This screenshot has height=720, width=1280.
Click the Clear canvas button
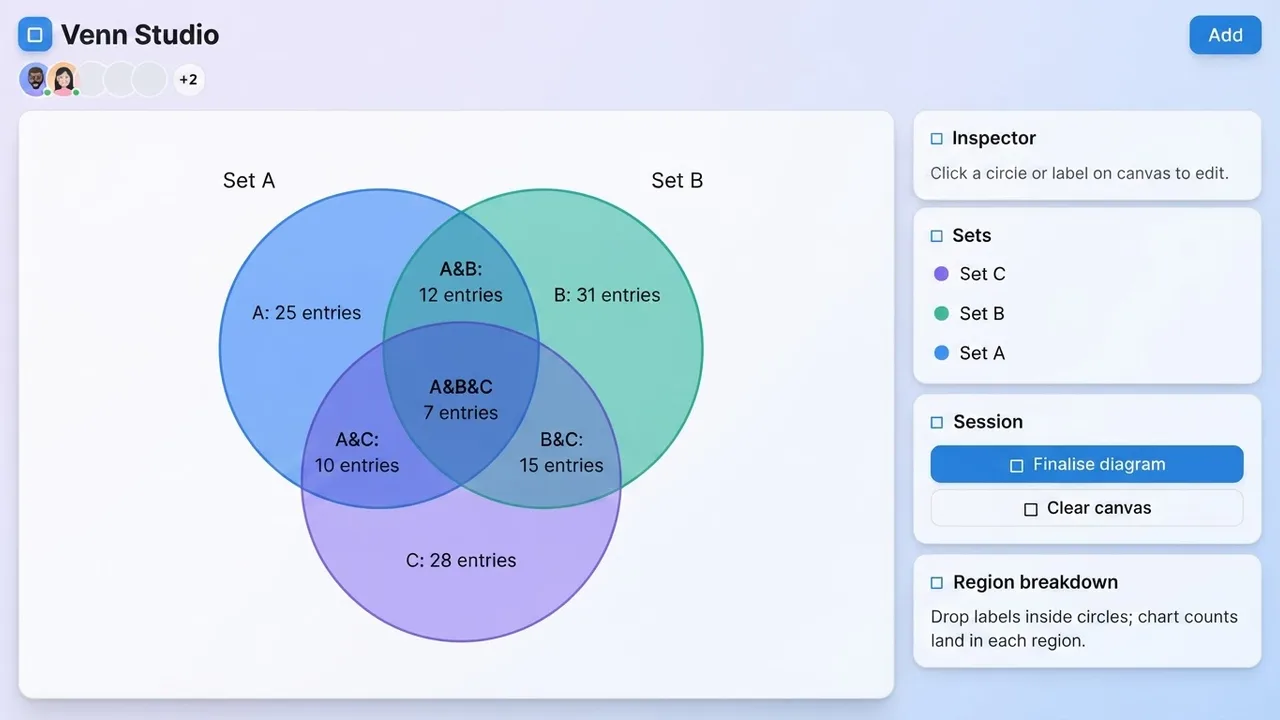1087,508
